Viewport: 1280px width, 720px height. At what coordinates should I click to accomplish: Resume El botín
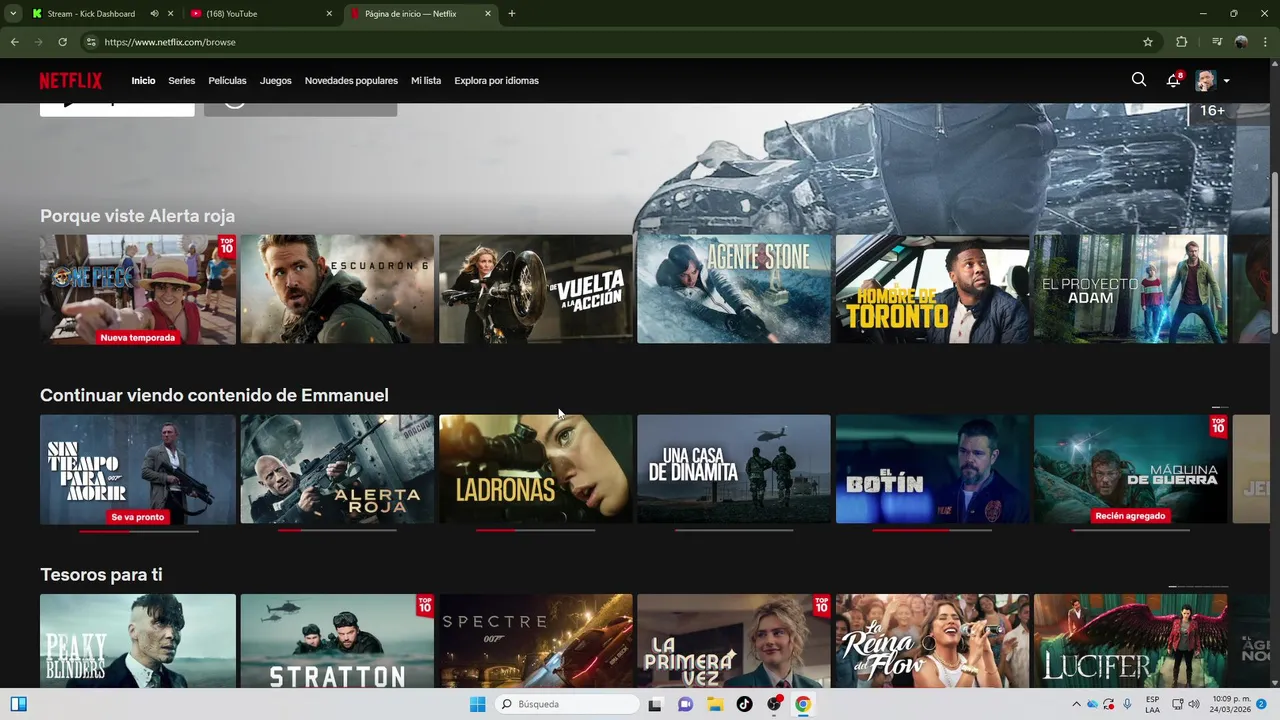932,469
